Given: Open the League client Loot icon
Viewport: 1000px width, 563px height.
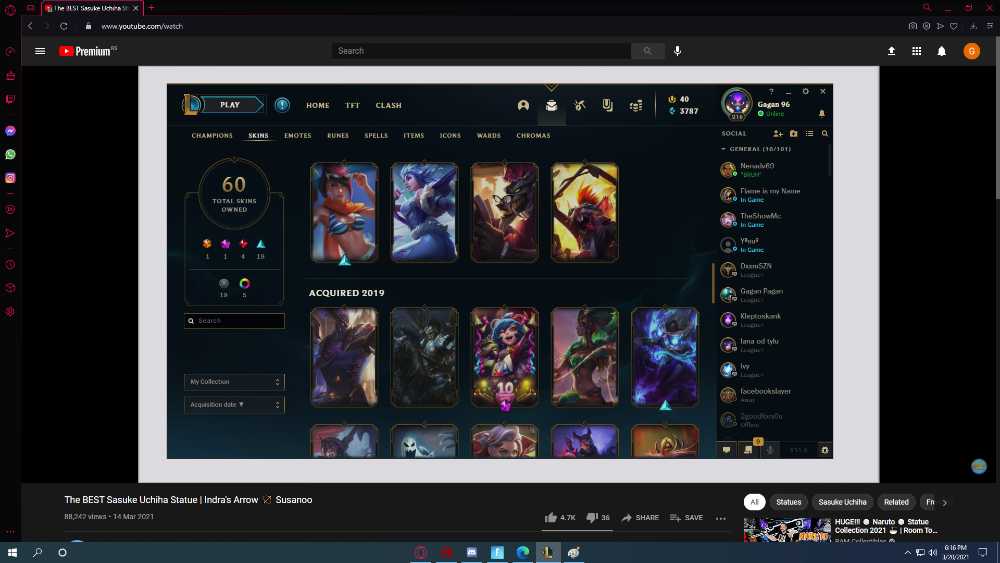Looking at the screenshot, I should (x=607, y=105).
